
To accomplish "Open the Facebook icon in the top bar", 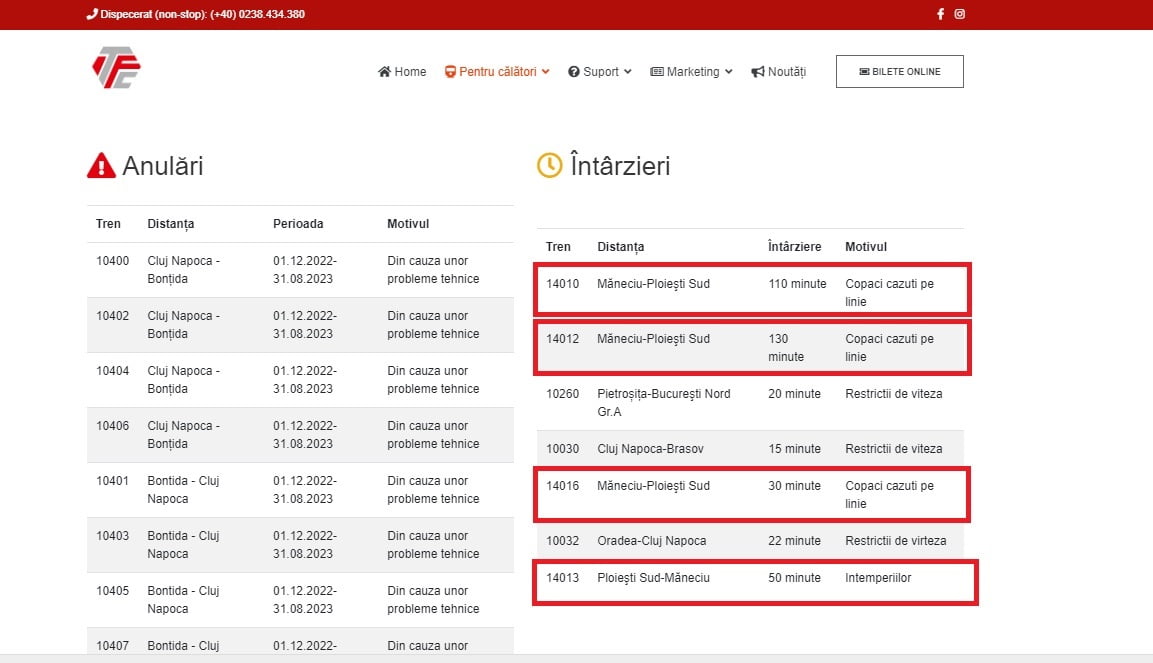I will (940, 14).
